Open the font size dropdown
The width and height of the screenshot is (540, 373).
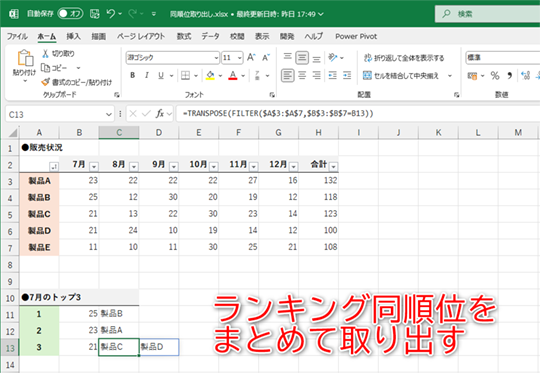pos(240,58)
